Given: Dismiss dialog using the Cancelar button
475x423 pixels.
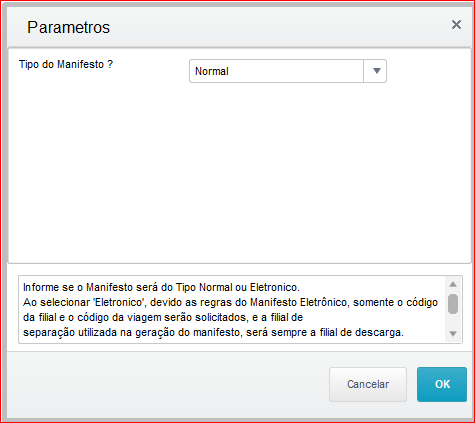Looking at the screenshot, I should click(x=368, y=384).
